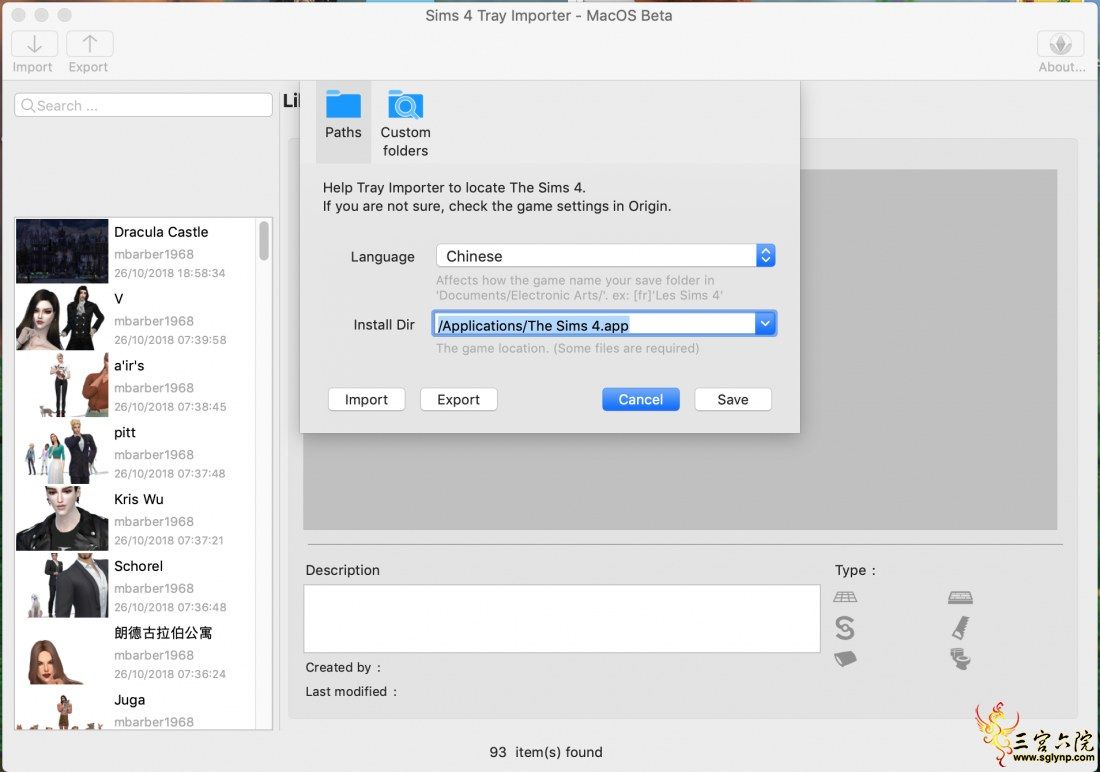This screenshot has height=772, width=1100.
Task: Click the date "26/10/2018 07:37:21"
Action: [169, 540]
